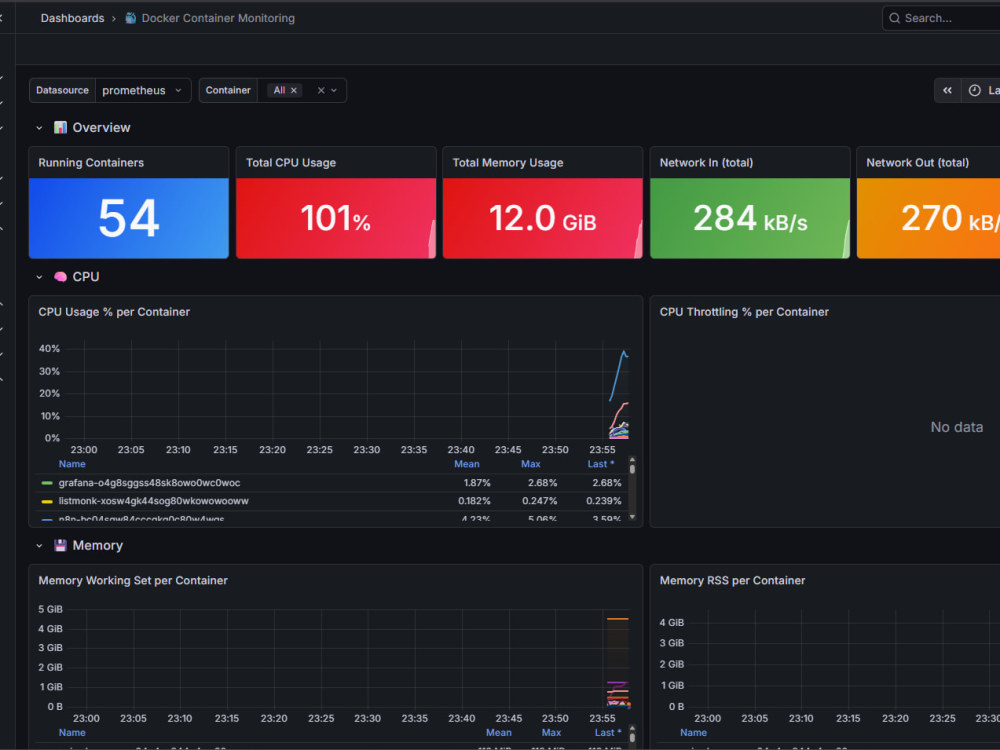Sort CPU legend by Mean column
The width and height of the screenshot is (1000, 750).
click(x=467, y=464)
